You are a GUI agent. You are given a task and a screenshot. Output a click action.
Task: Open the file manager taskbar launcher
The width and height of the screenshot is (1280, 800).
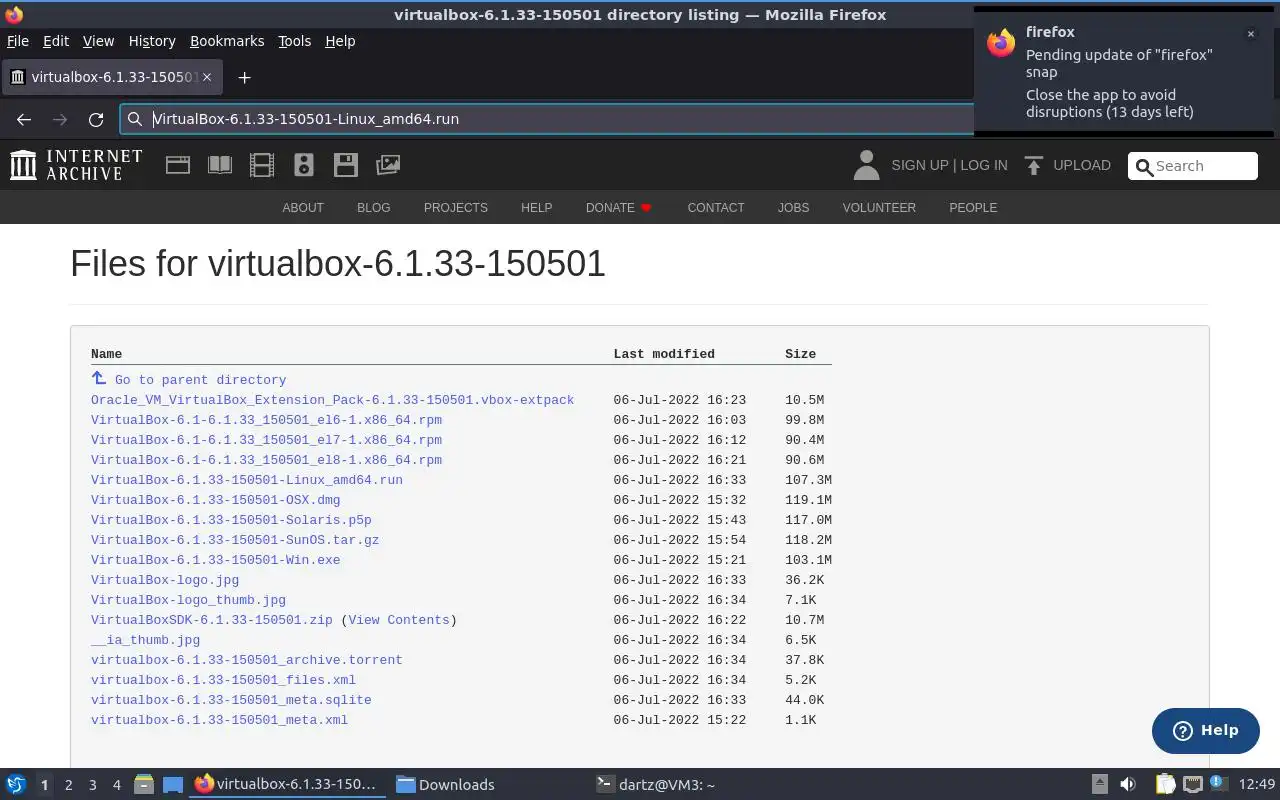click(x=144, y=785)
